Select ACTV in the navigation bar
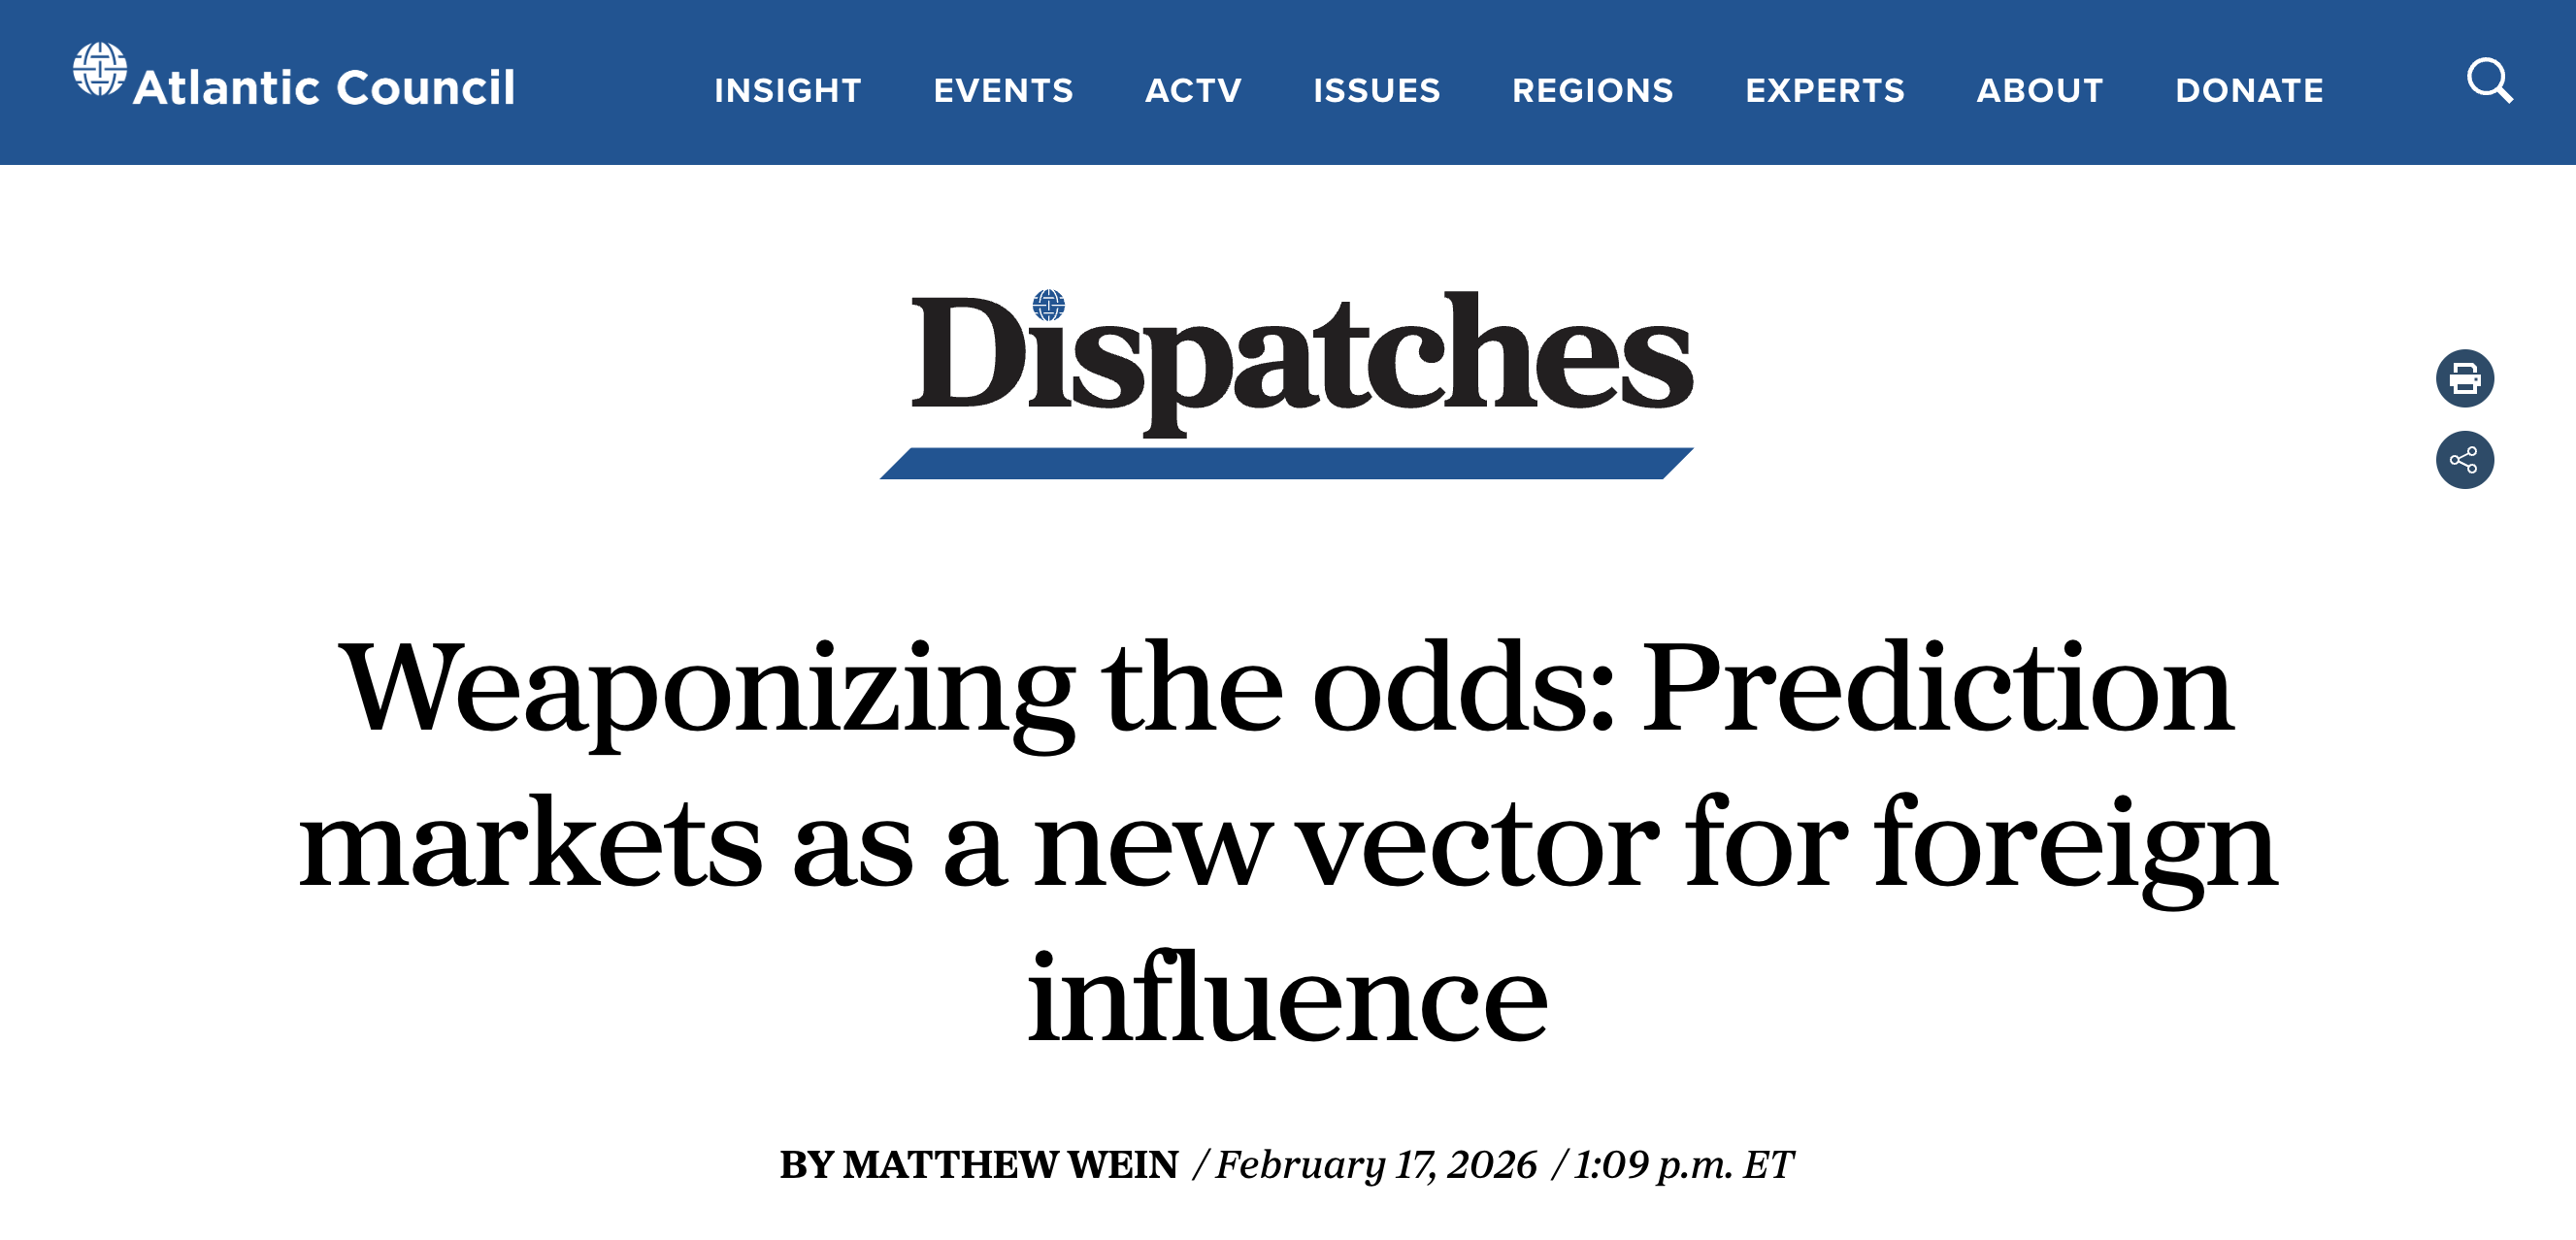The width and height of the screenshot is (2576, 1240). pyautogui.click(x=1193, y=90)
